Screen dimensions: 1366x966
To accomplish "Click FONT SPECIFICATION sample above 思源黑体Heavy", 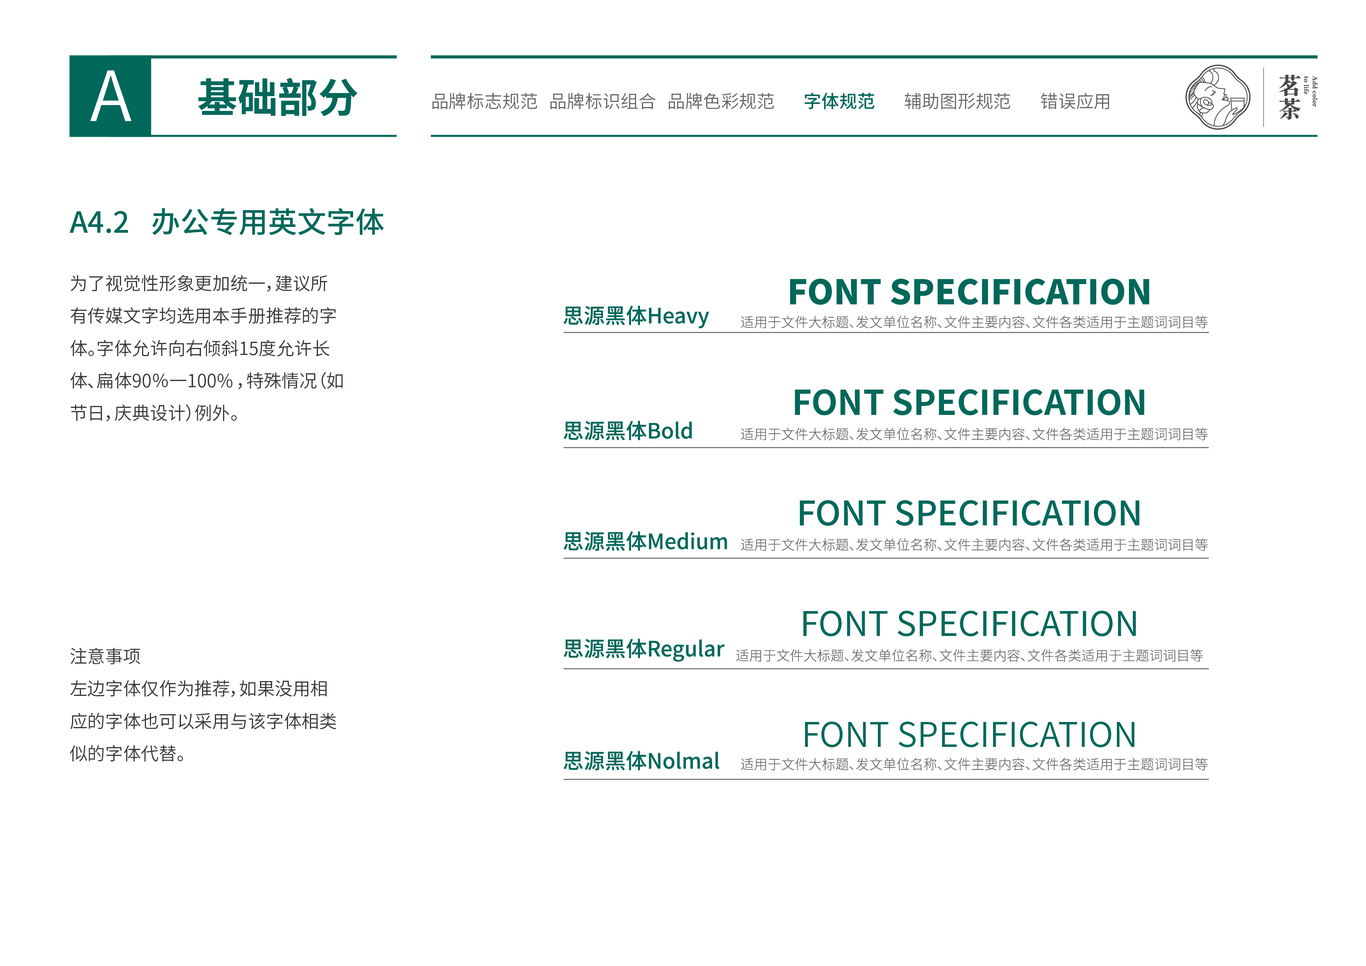I will (x=969, y=292).
